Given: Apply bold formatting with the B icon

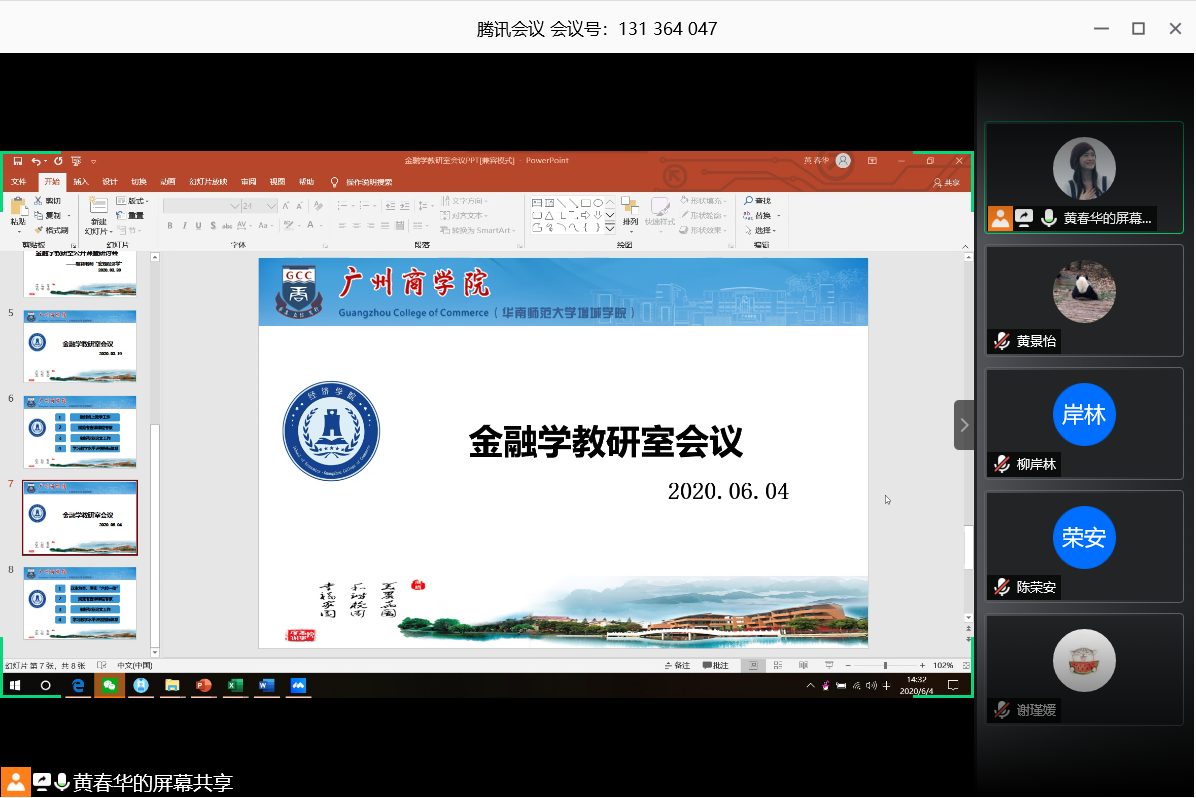Looking at the screenshot, I should coord(171,226).
